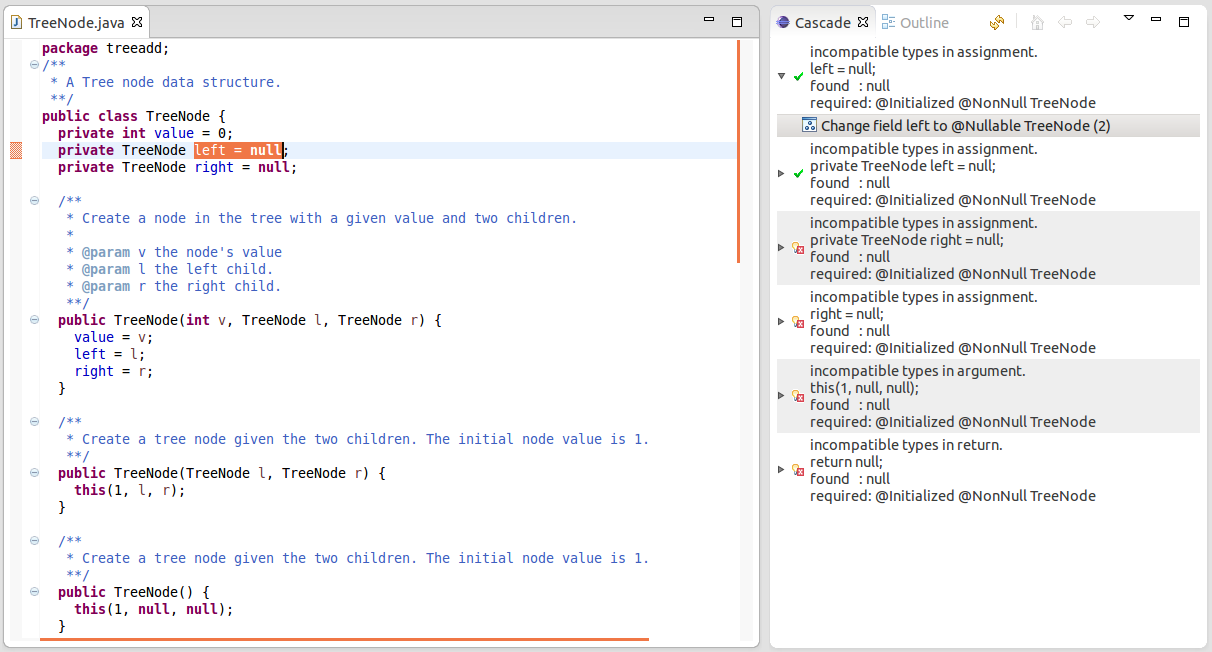Click error icon of 'return null;' entry

pos(798,470)
